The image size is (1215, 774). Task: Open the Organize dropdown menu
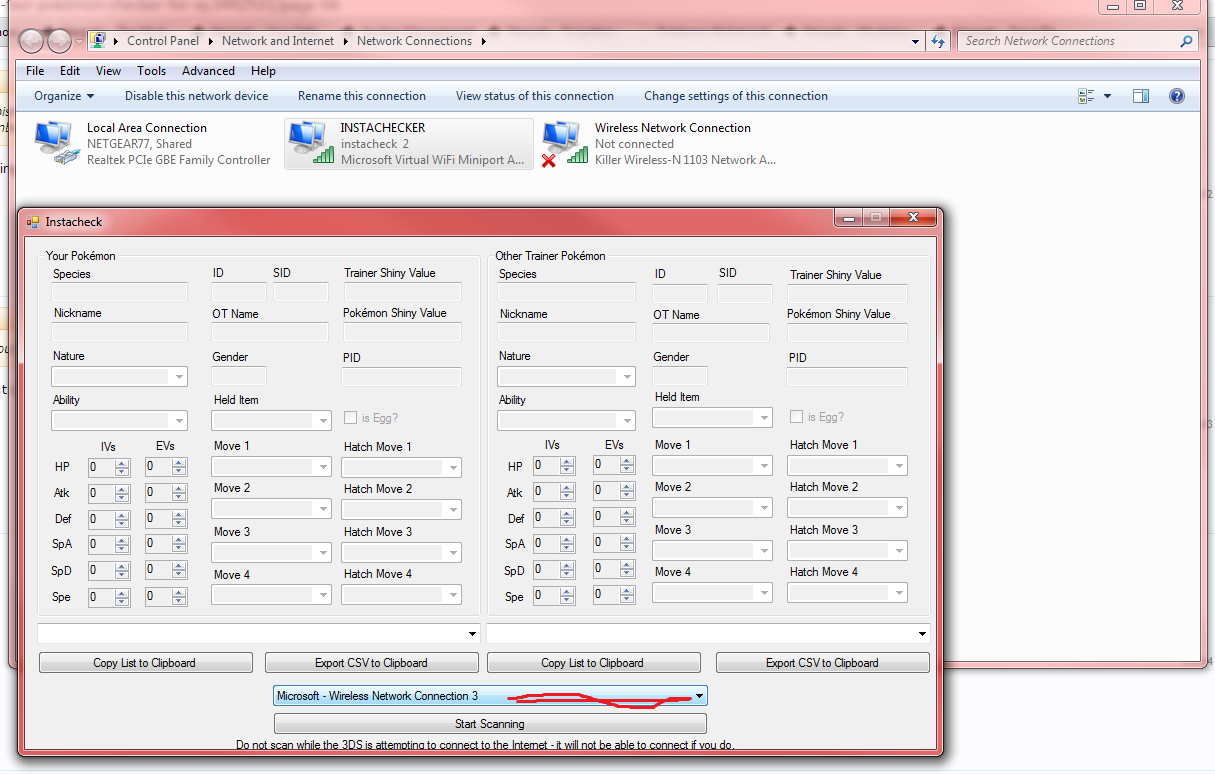[x=64, y=96]
